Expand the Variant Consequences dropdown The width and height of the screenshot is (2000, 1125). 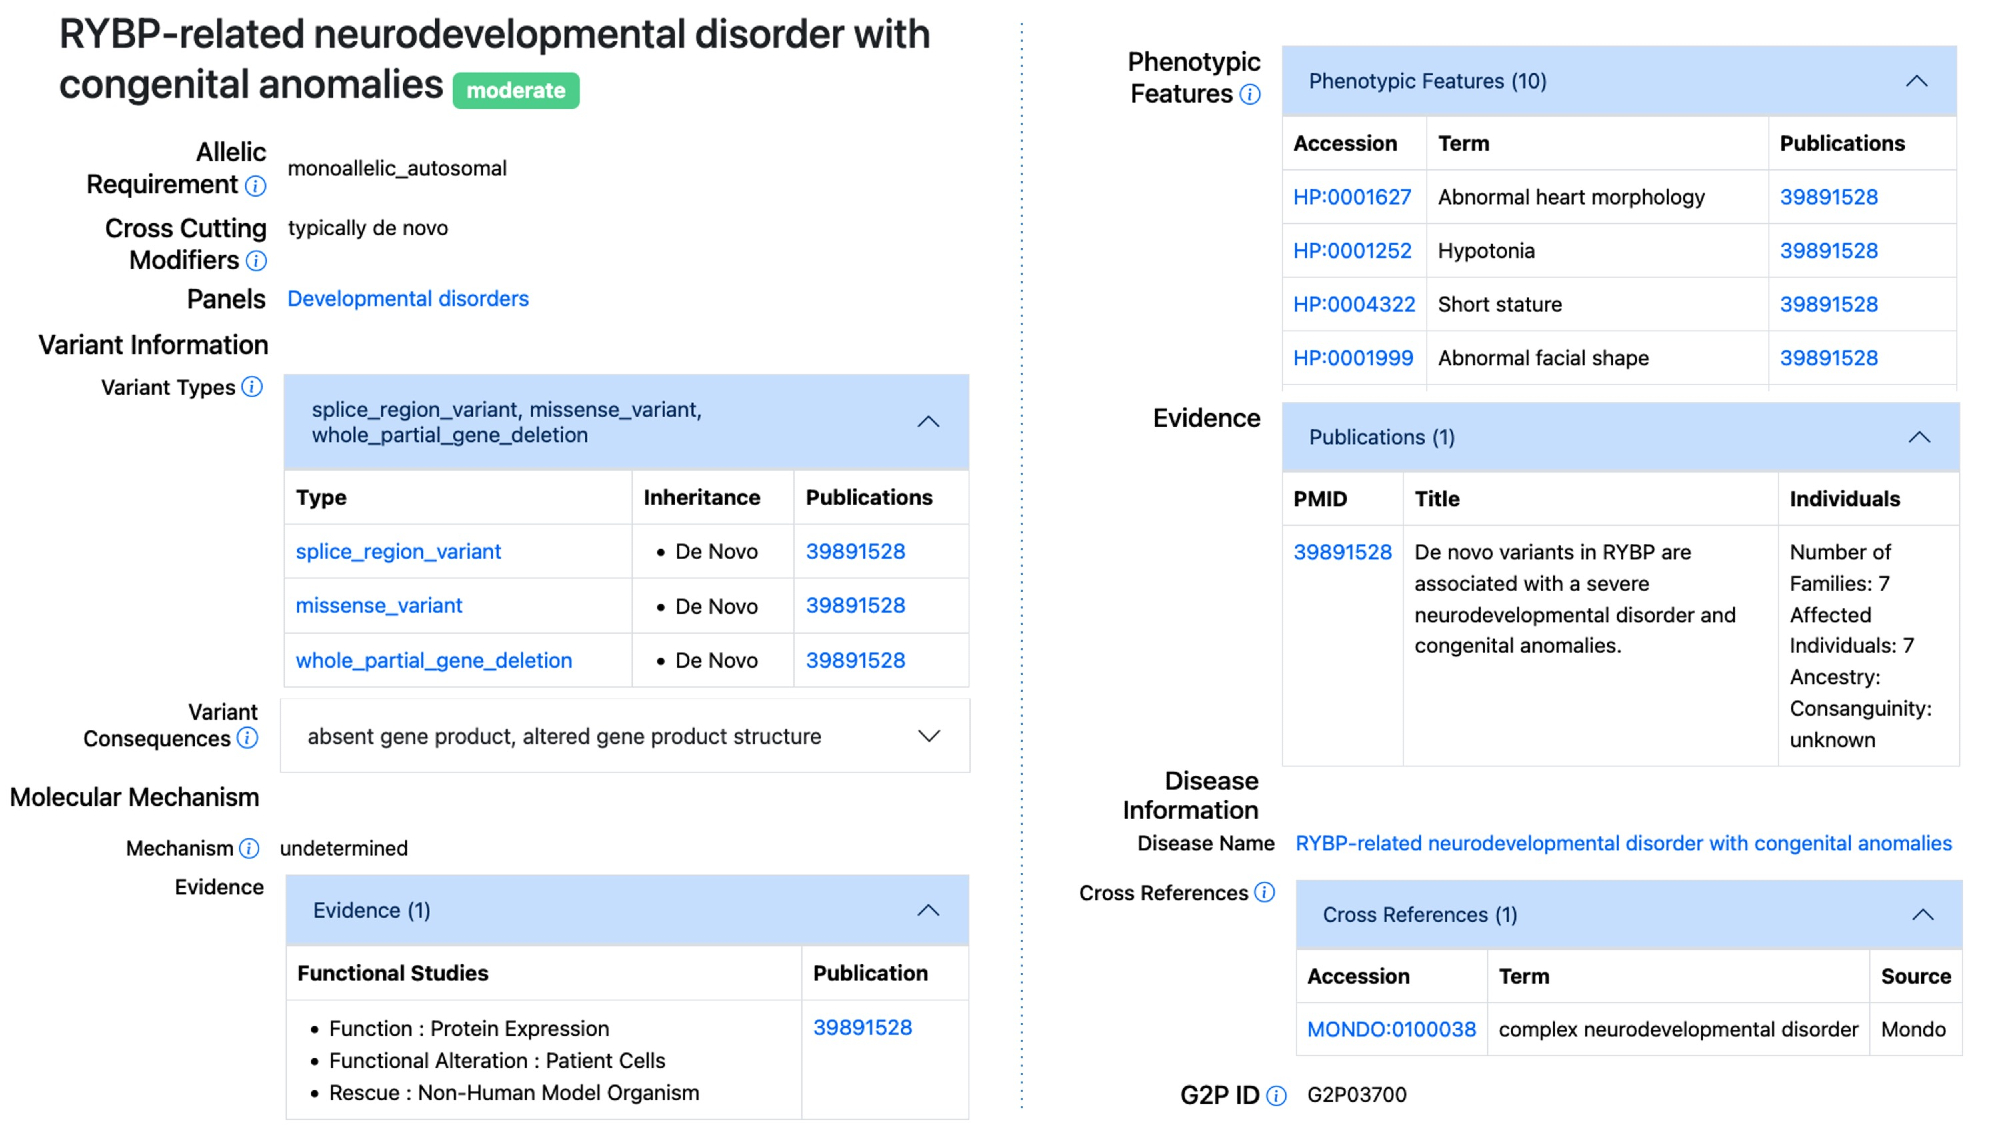tap(928, 736)
